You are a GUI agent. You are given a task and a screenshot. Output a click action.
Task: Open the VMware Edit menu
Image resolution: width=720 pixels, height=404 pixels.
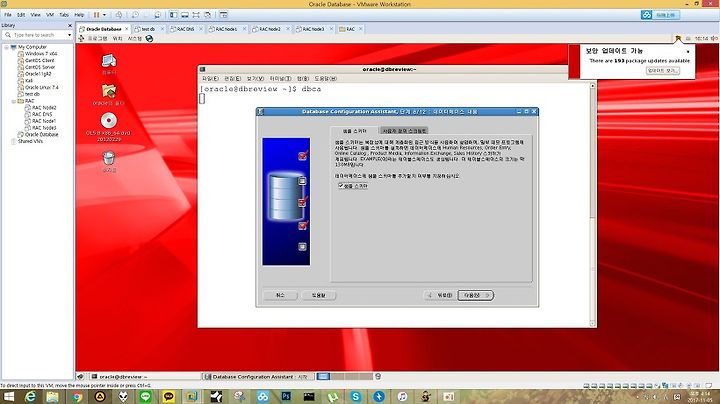(21, 15)
